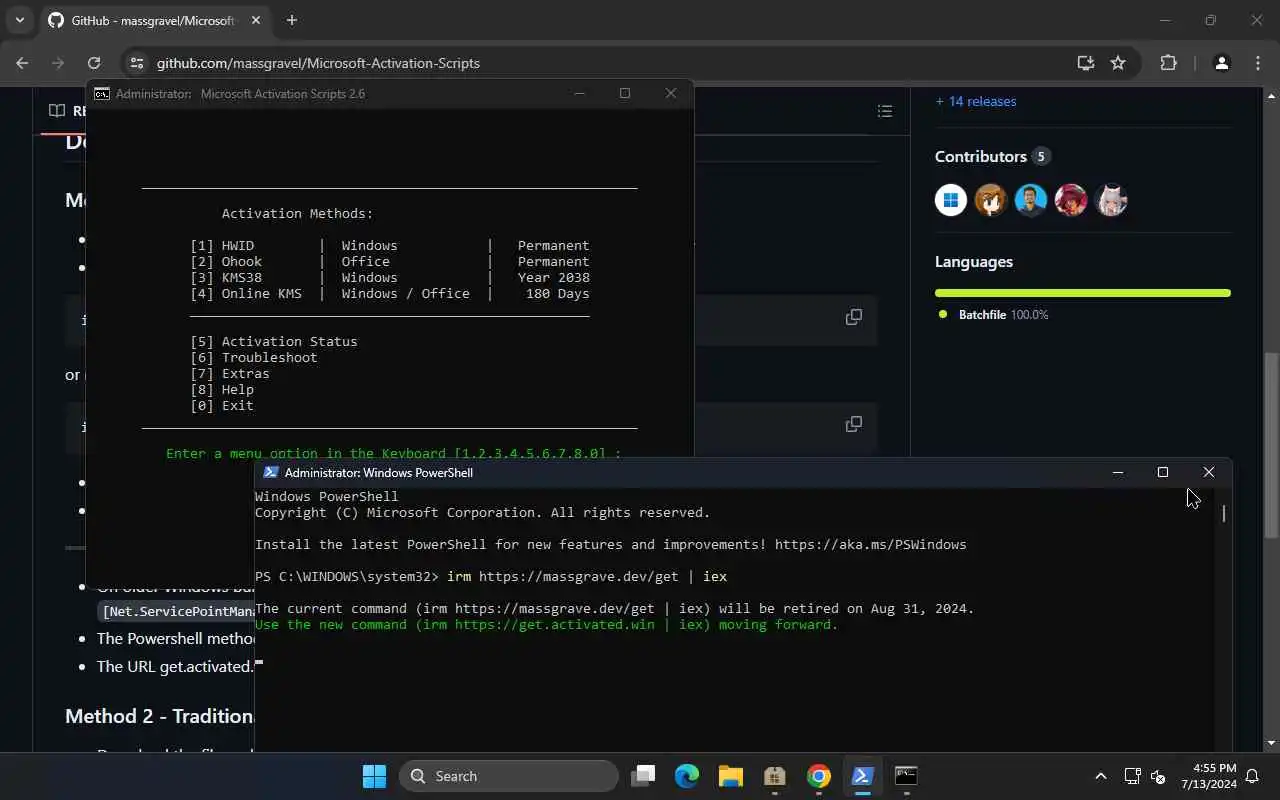Screen dimensions: 1280x800
Task: Minimize the Windows PowerShell window
Action: point(1118,472)
